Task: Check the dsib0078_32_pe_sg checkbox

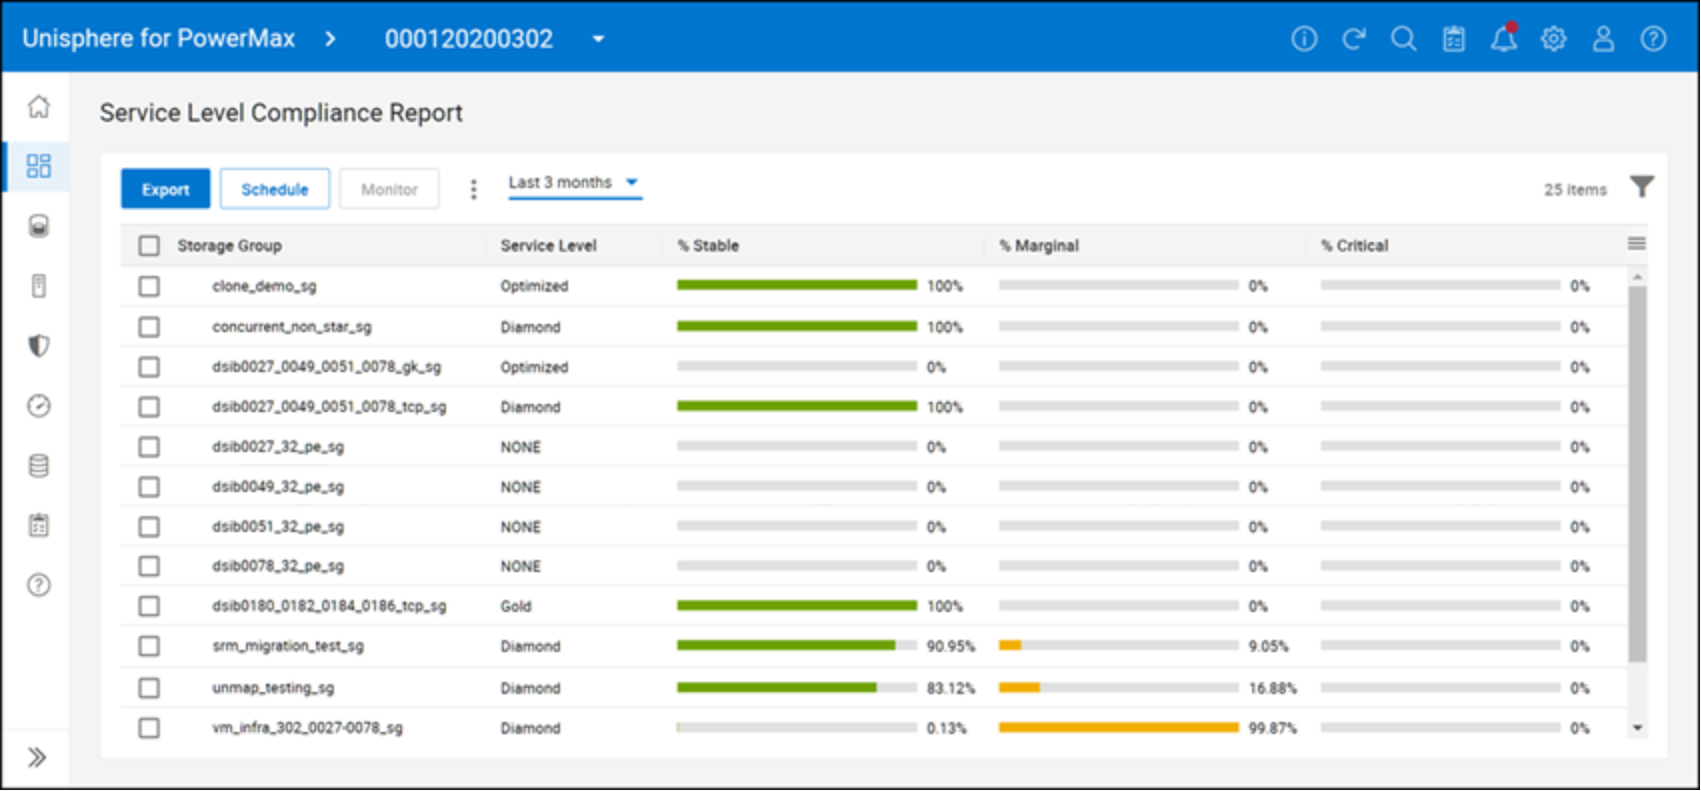Action: (x=149, y=566)
